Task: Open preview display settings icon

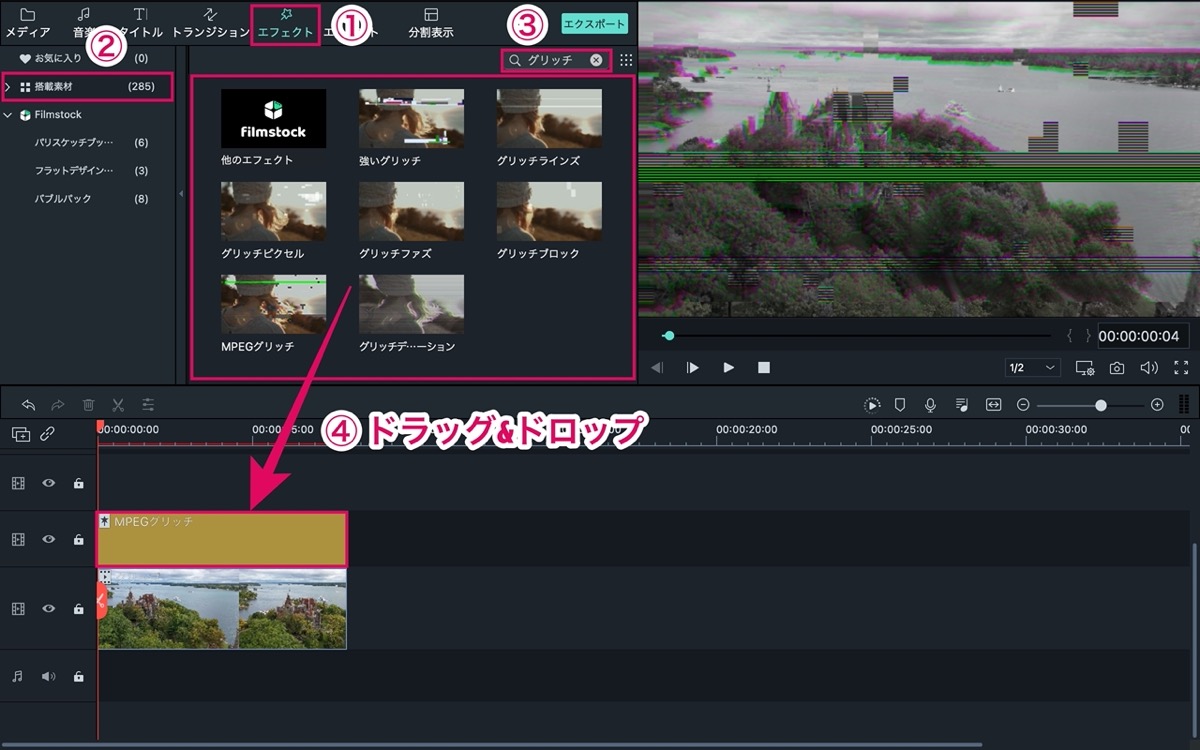Action: [x=1085, y=368]
